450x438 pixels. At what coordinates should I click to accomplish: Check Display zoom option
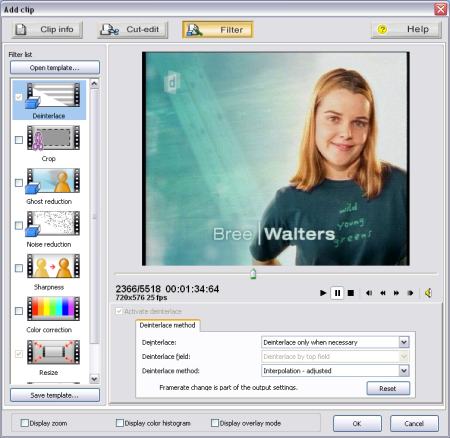[25, 423]
